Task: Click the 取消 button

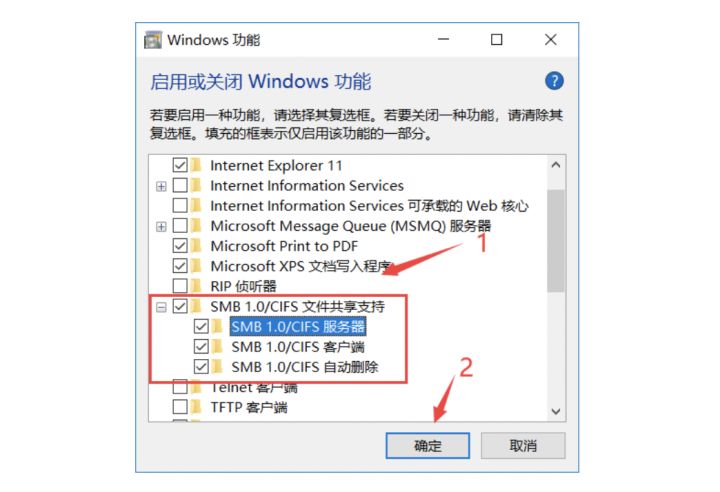Action: coord(523,446)
